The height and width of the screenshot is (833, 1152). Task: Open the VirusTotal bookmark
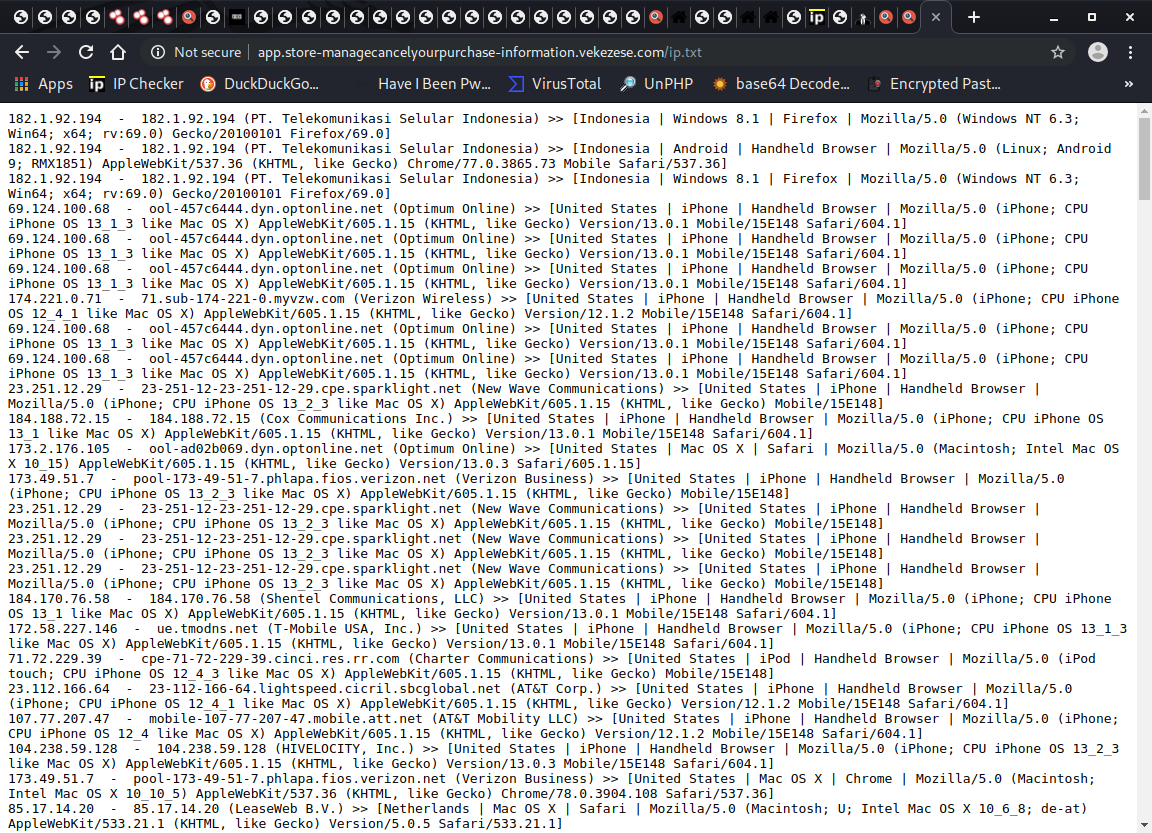pos(555,84)
